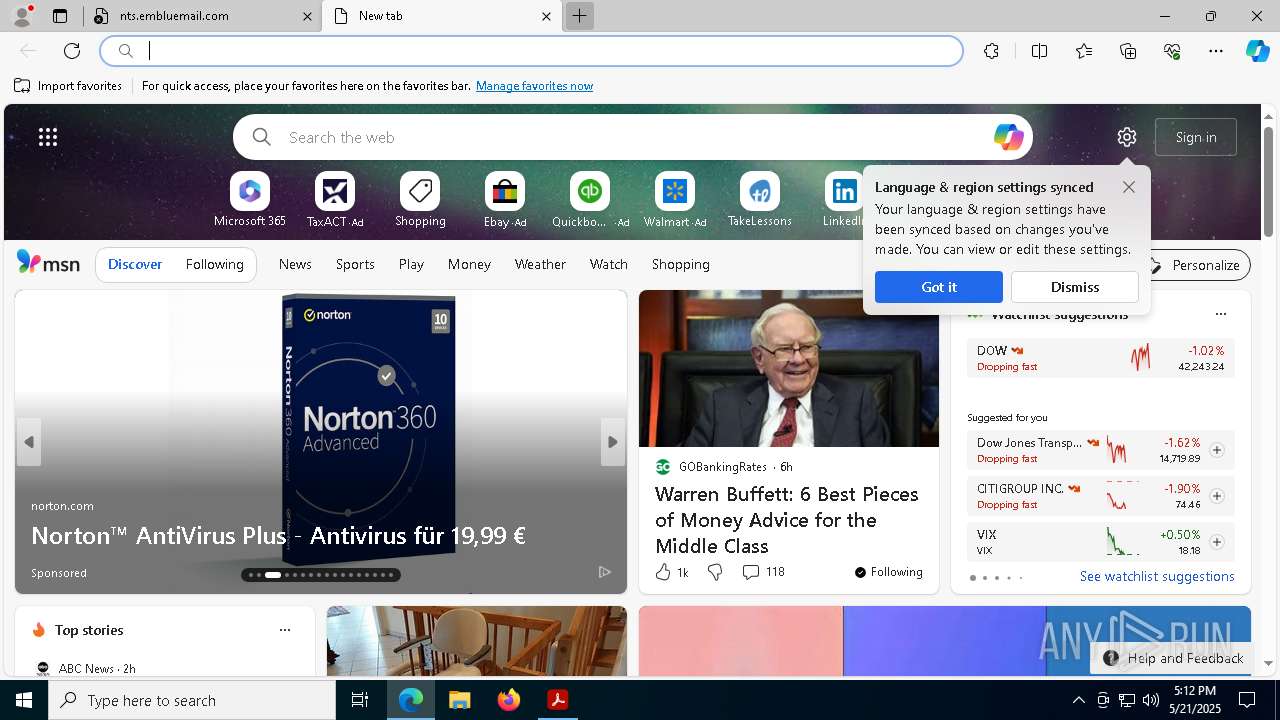1280x720 pixels.
Task: Select the Discover feed tab
Action: point(135,264)
